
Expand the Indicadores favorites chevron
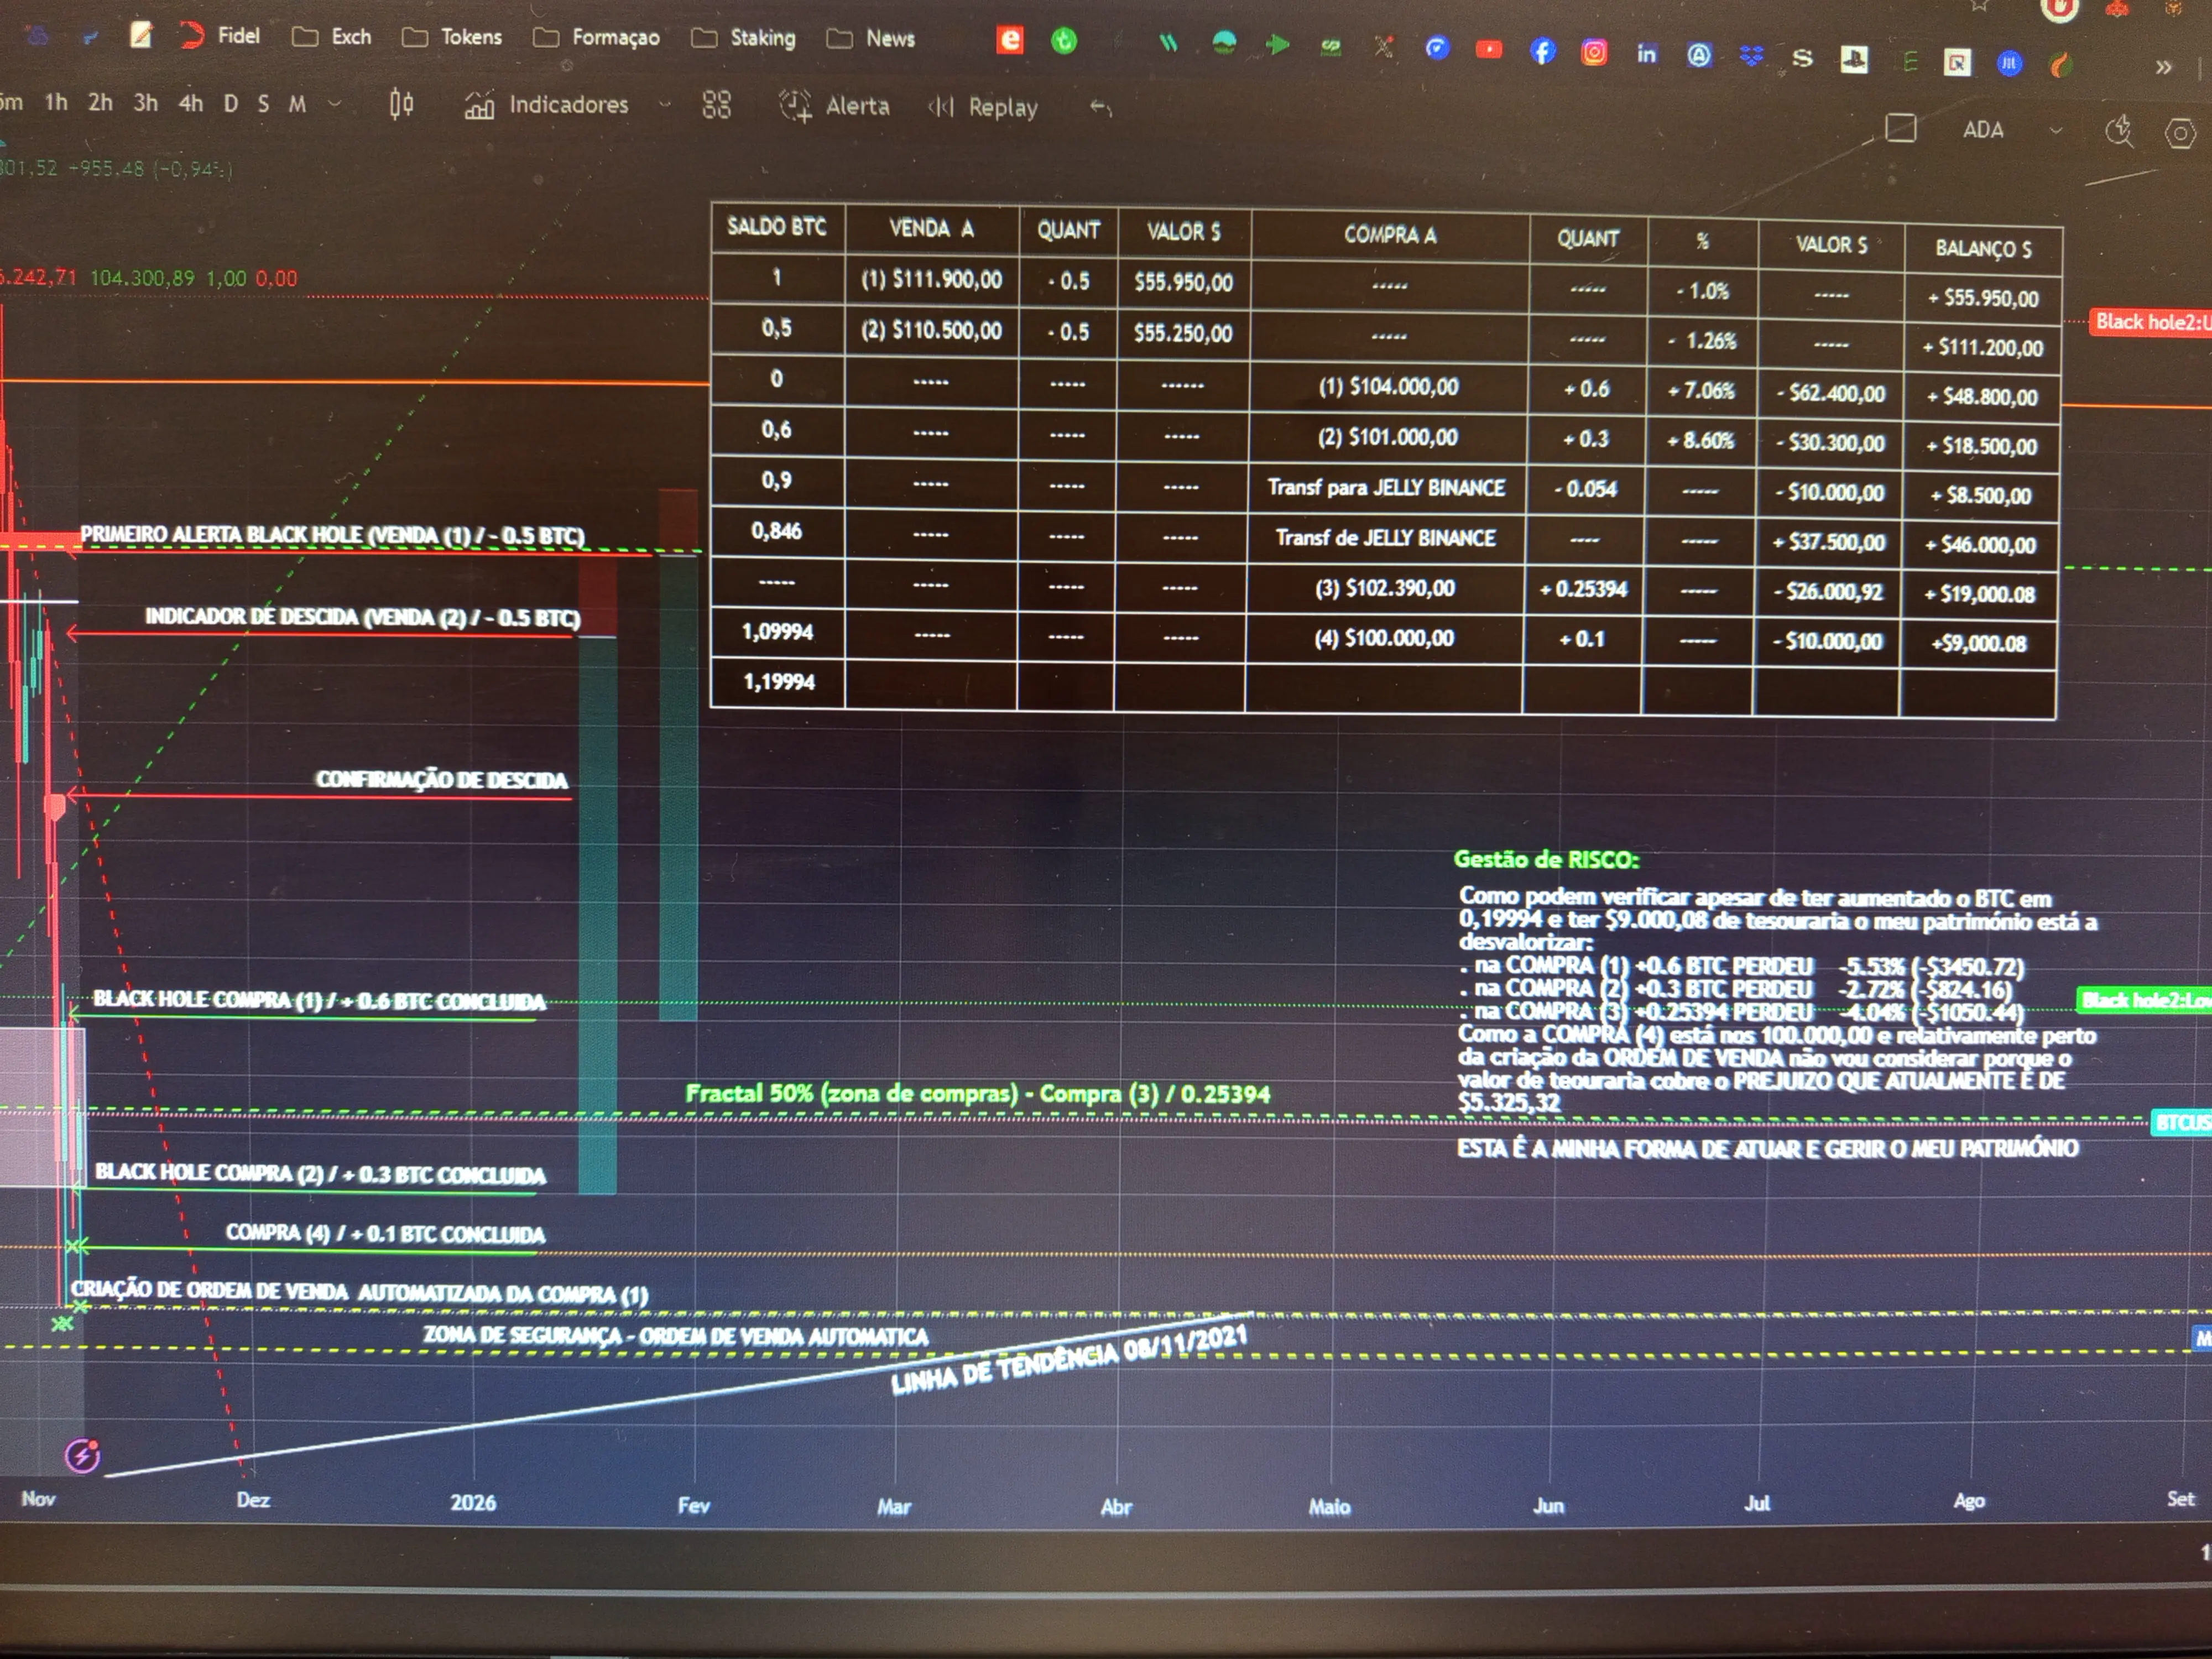[664, 104]
